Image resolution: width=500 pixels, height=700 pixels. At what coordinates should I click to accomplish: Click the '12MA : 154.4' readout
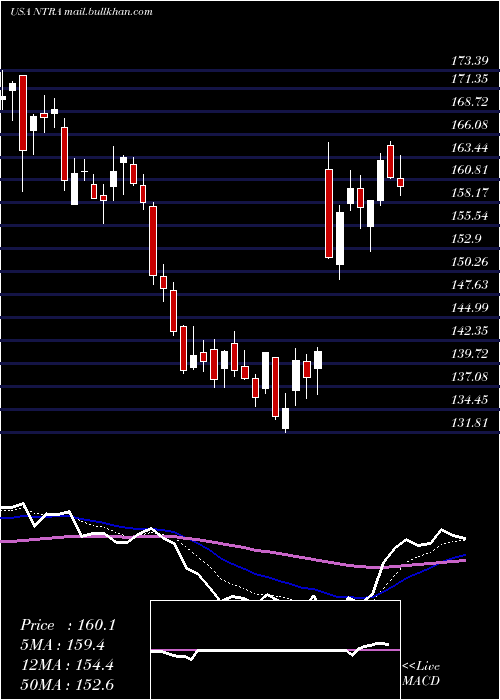[x=67, y=665]
